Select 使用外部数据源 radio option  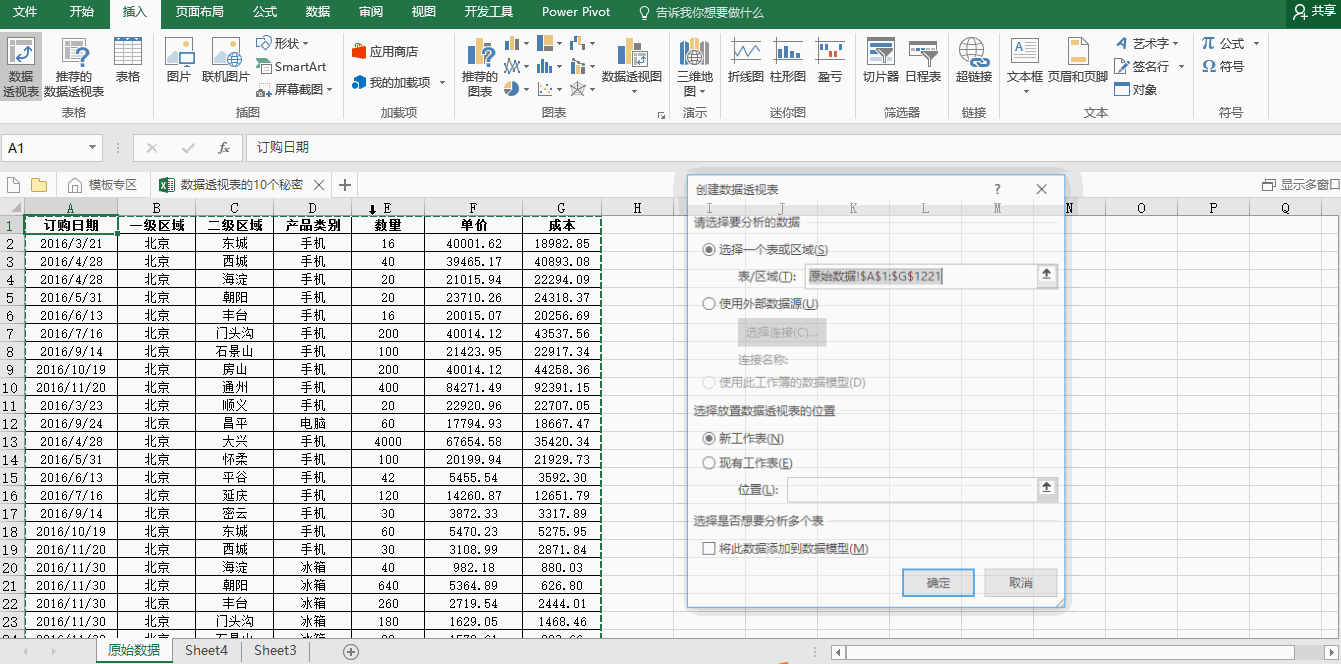click(x=709, y=304)
